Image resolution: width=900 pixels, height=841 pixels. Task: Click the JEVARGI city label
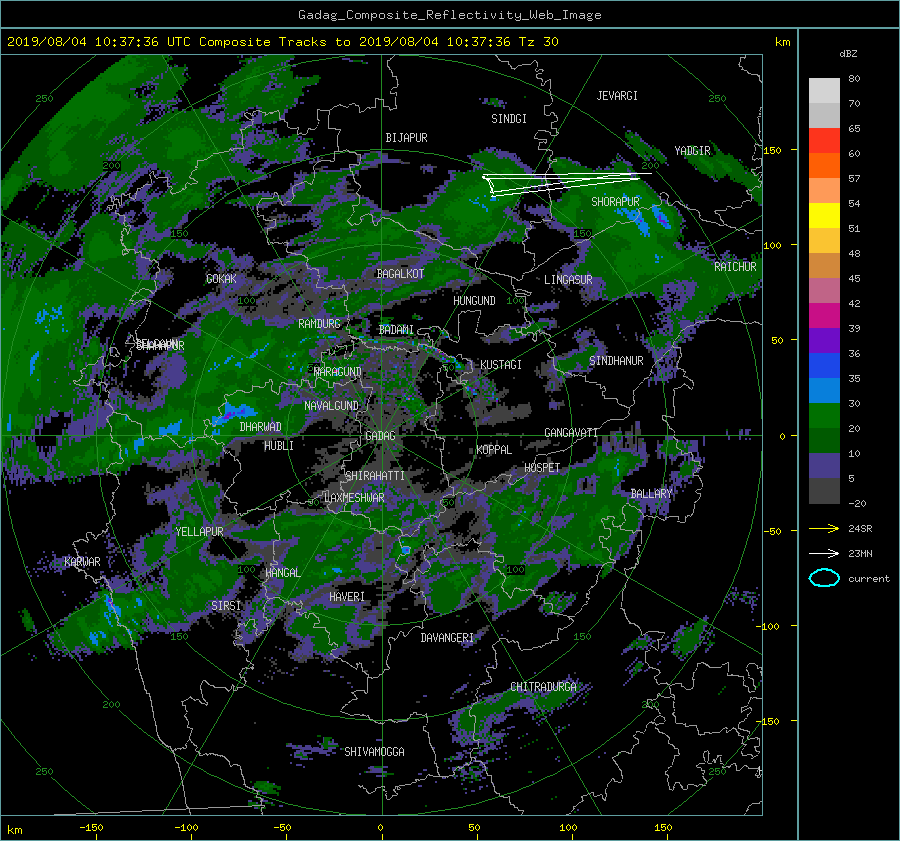click(x=617, y=96)
